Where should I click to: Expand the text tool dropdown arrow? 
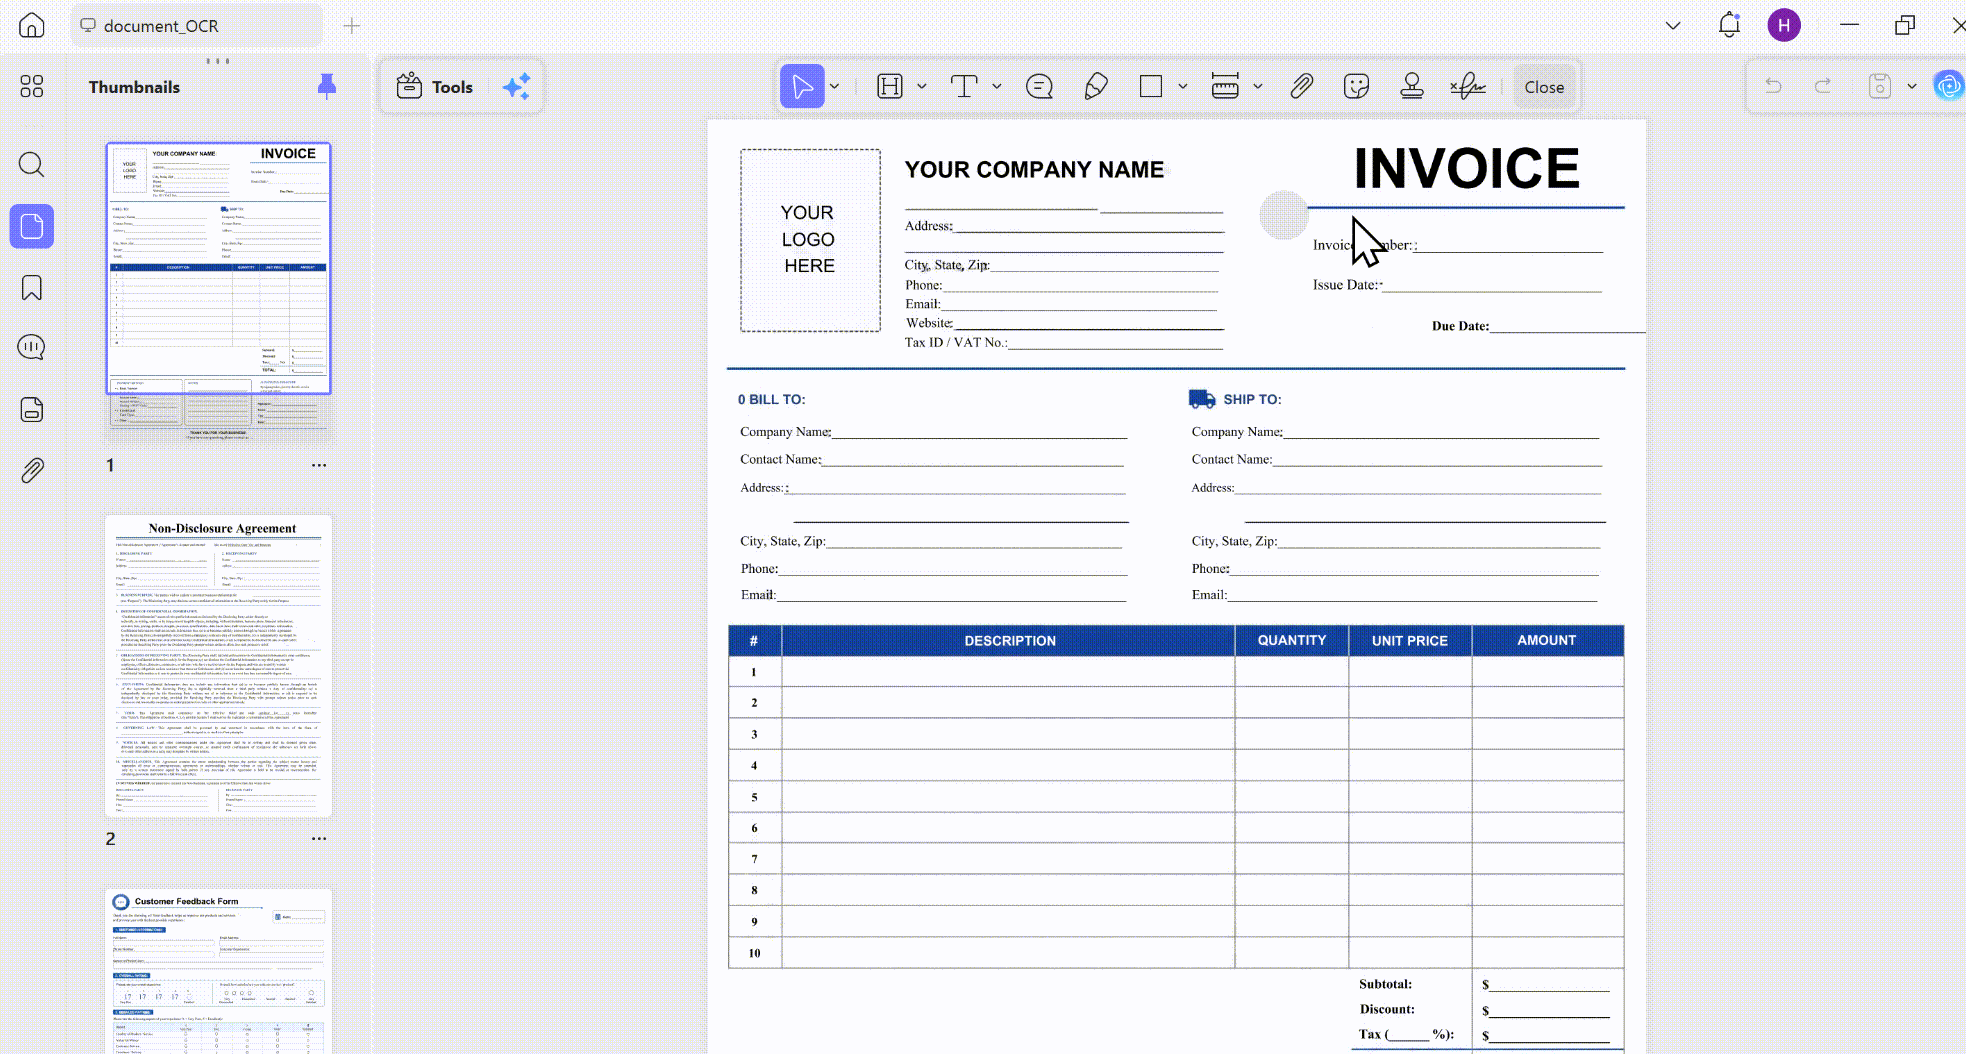pos(996,87)
